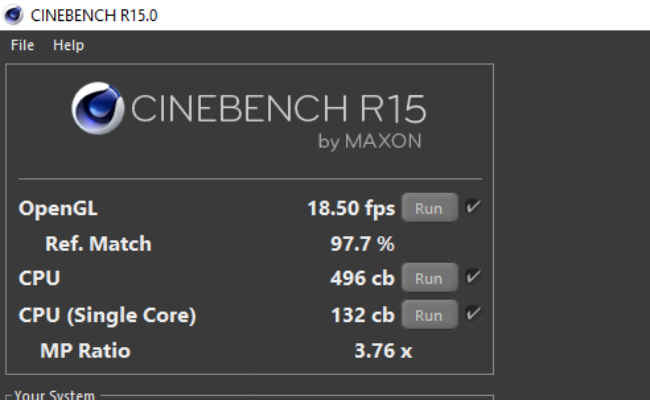Run the OpenGL benchmark

[x=429, y=208]
